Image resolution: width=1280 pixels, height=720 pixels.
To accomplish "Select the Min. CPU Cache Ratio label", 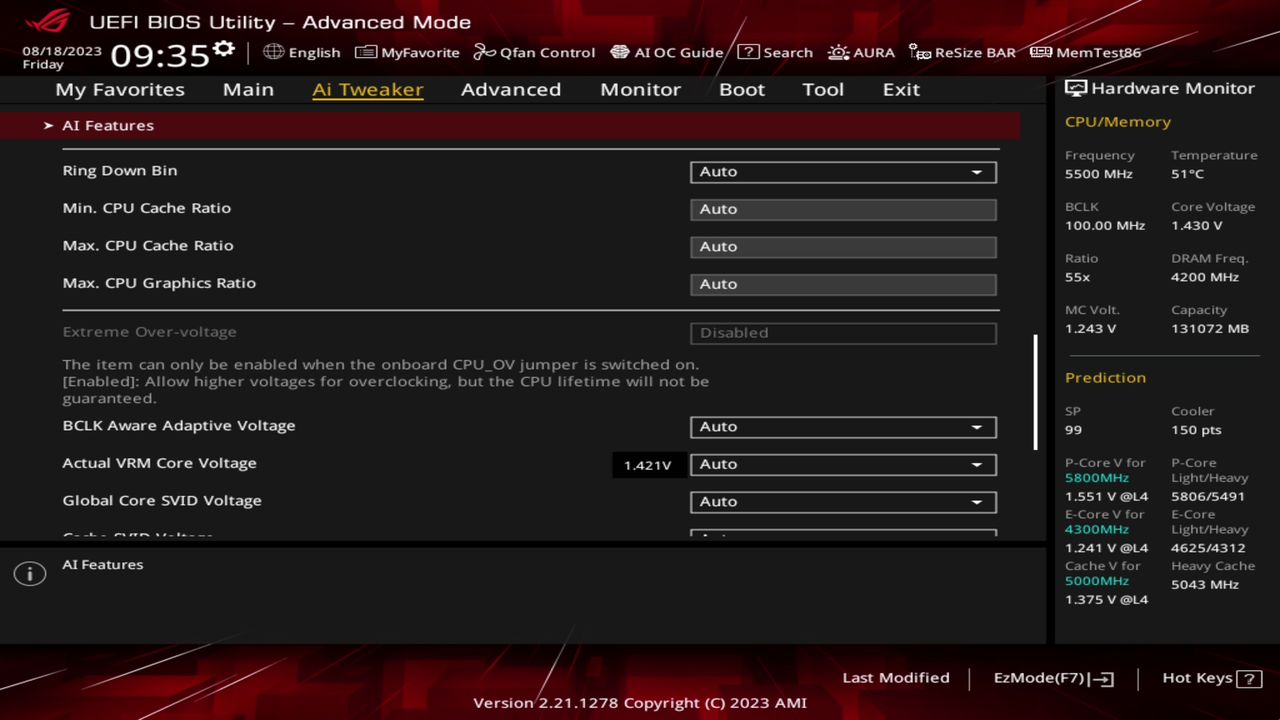I will pos(146,208).
